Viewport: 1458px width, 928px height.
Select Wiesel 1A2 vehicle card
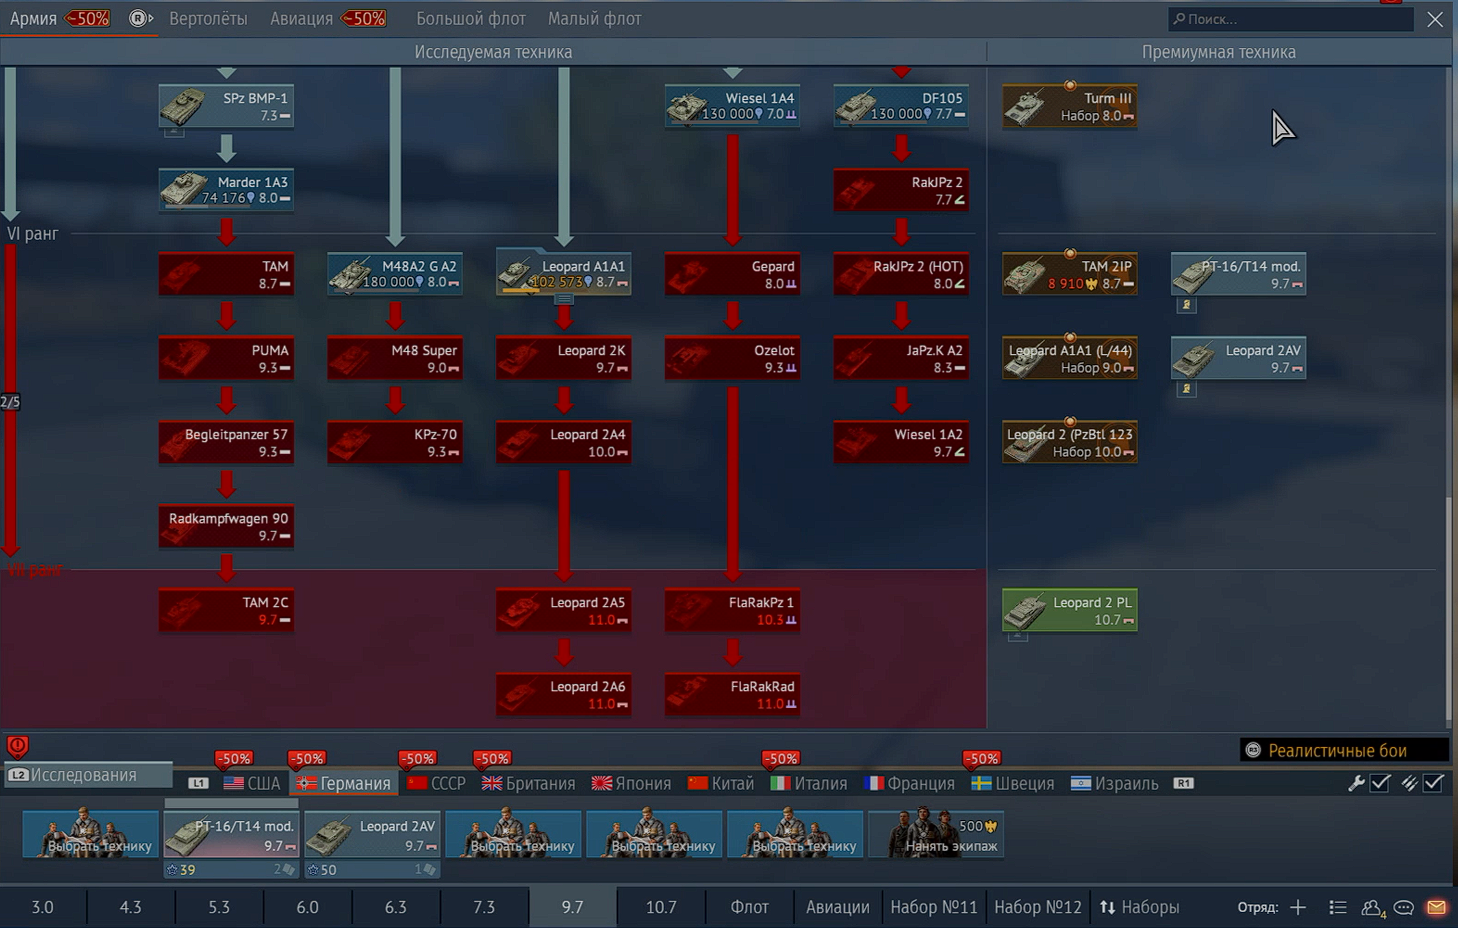[901, 442]
